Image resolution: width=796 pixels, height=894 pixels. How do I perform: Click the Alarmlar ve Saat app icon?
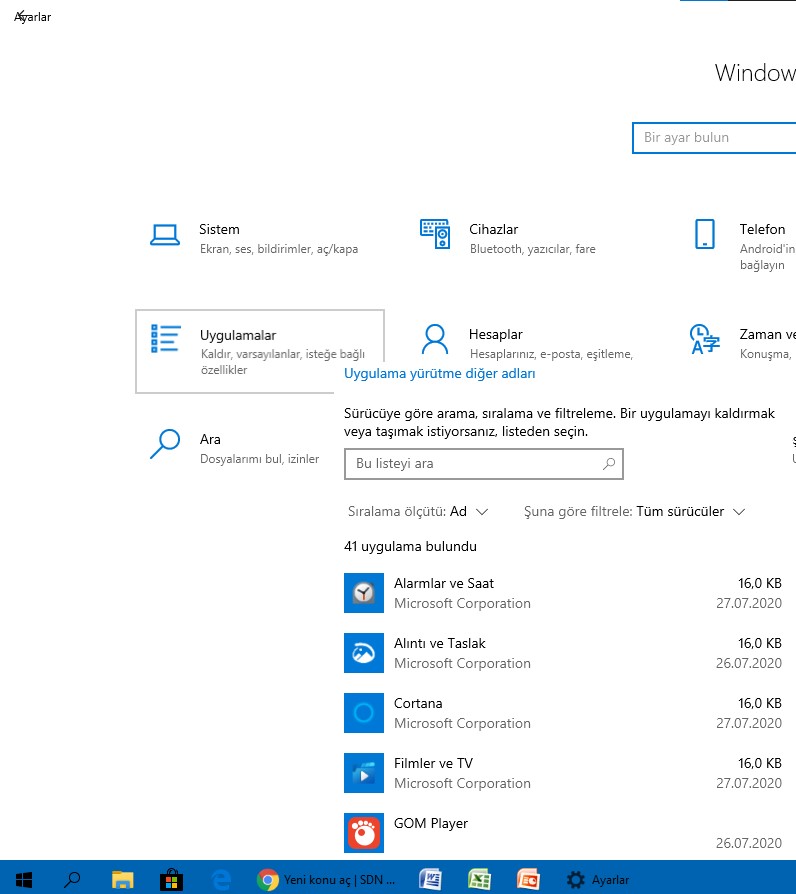pos(364,593)
